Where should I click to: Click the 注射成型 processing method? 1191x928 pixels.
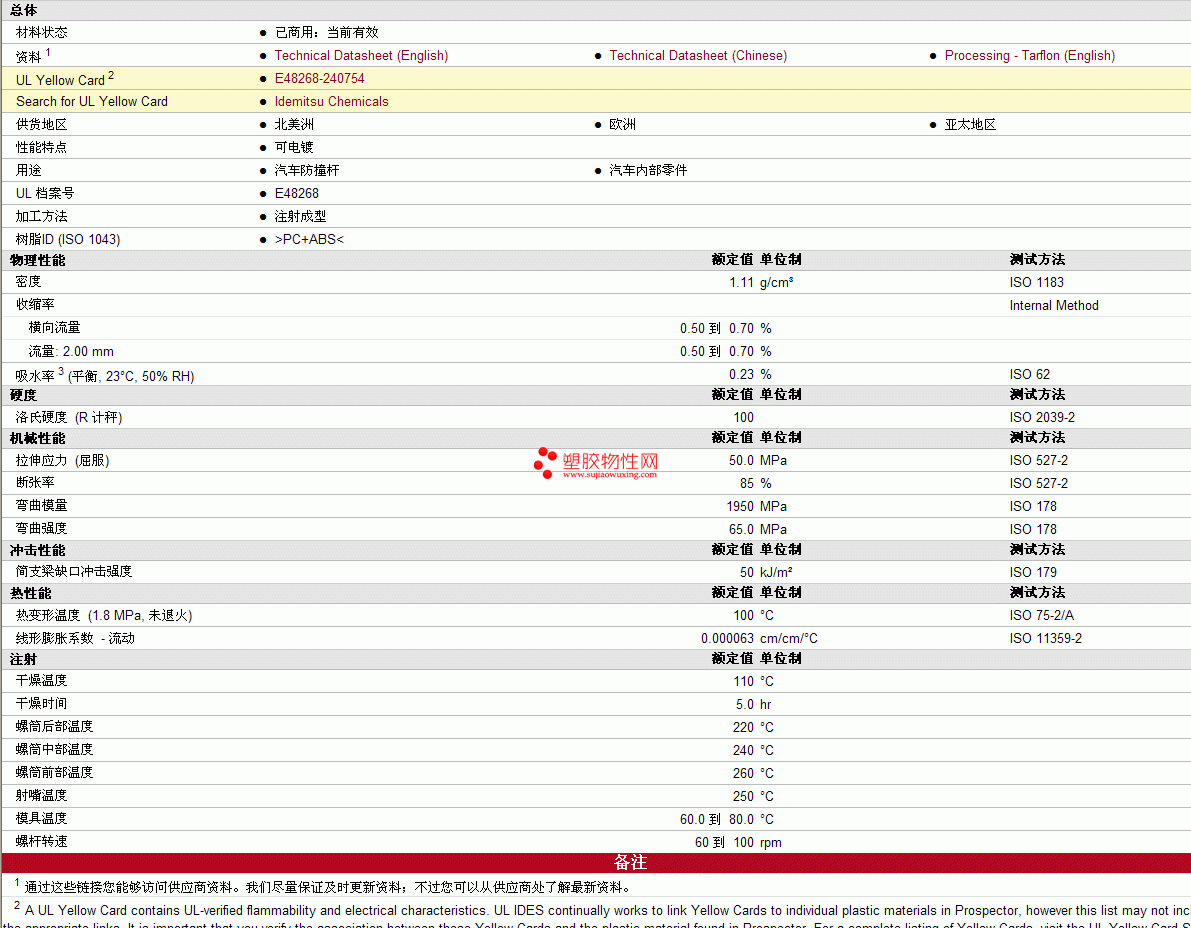click(x=300, y=216)
